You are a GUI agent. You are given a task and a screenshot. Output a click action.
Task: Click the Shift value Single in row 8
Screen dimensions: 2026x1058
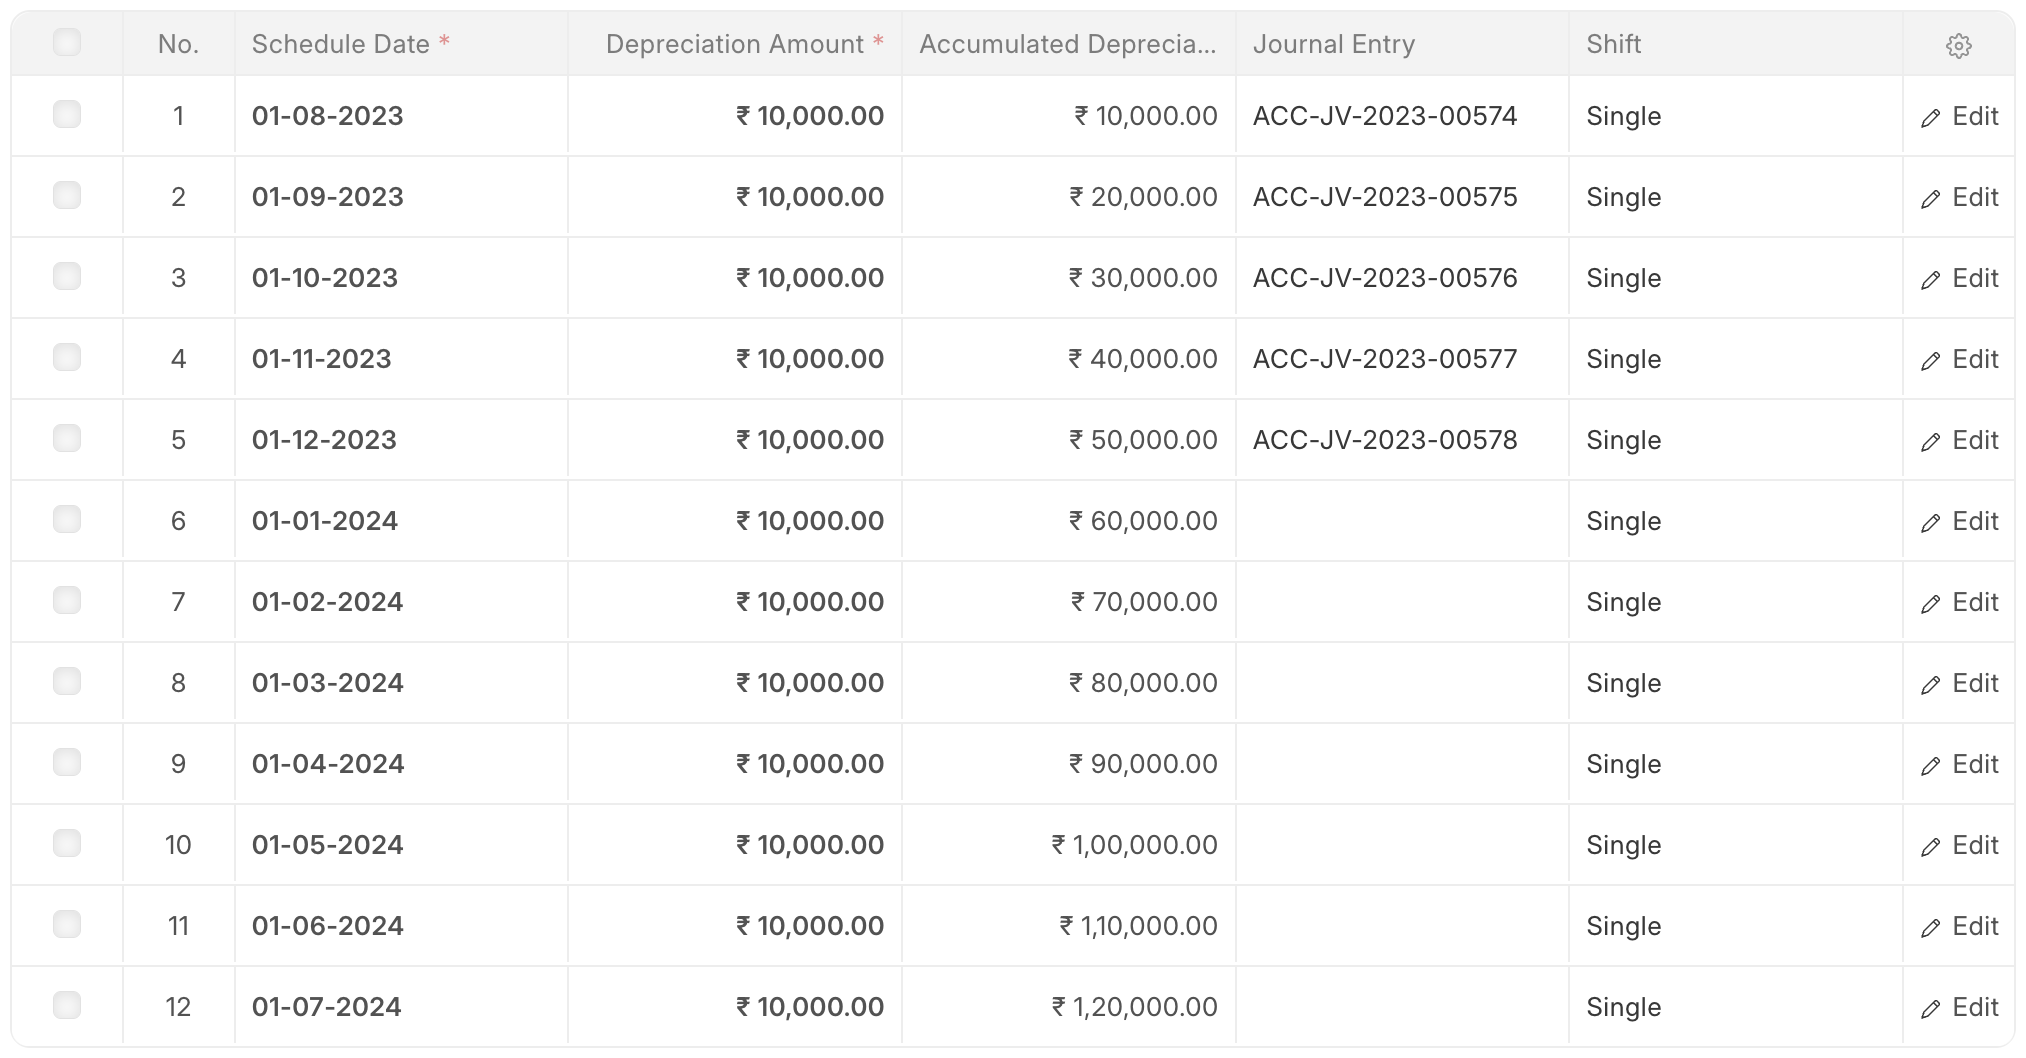point(1623,683)
